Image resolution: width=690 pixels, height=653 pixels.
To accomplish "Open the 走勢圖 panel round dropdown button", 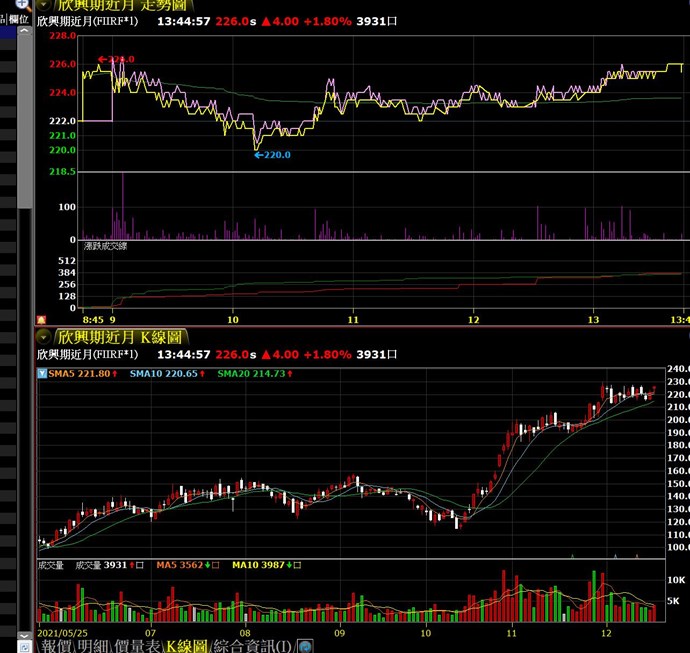I will pyautogui.click(x=44, y=4).
